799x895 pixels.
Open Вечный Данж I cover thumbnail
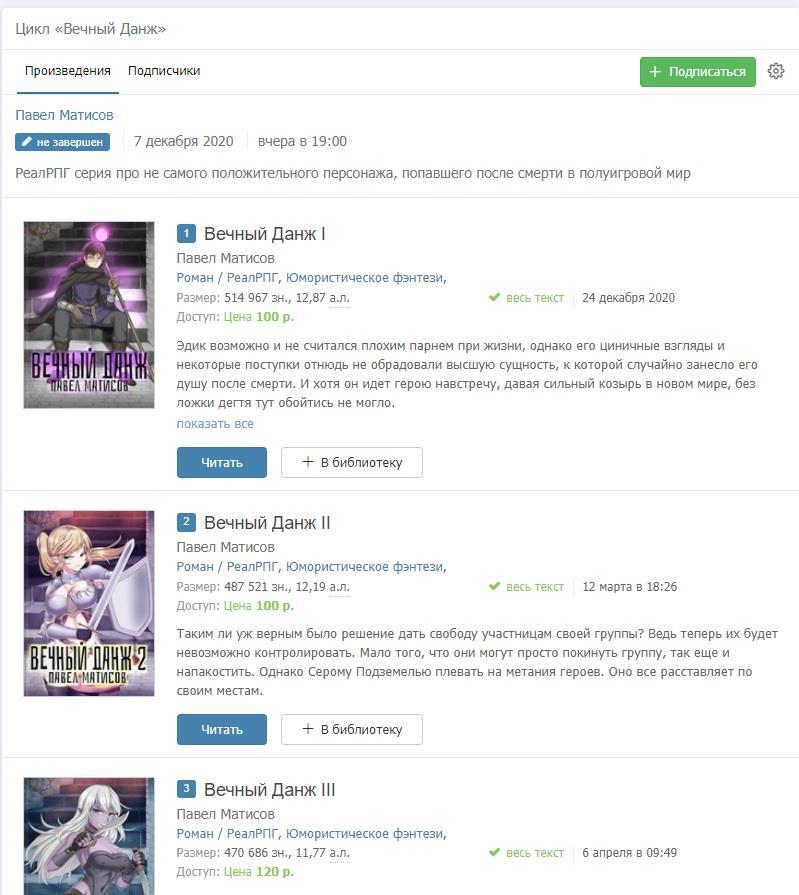(89, 315)
